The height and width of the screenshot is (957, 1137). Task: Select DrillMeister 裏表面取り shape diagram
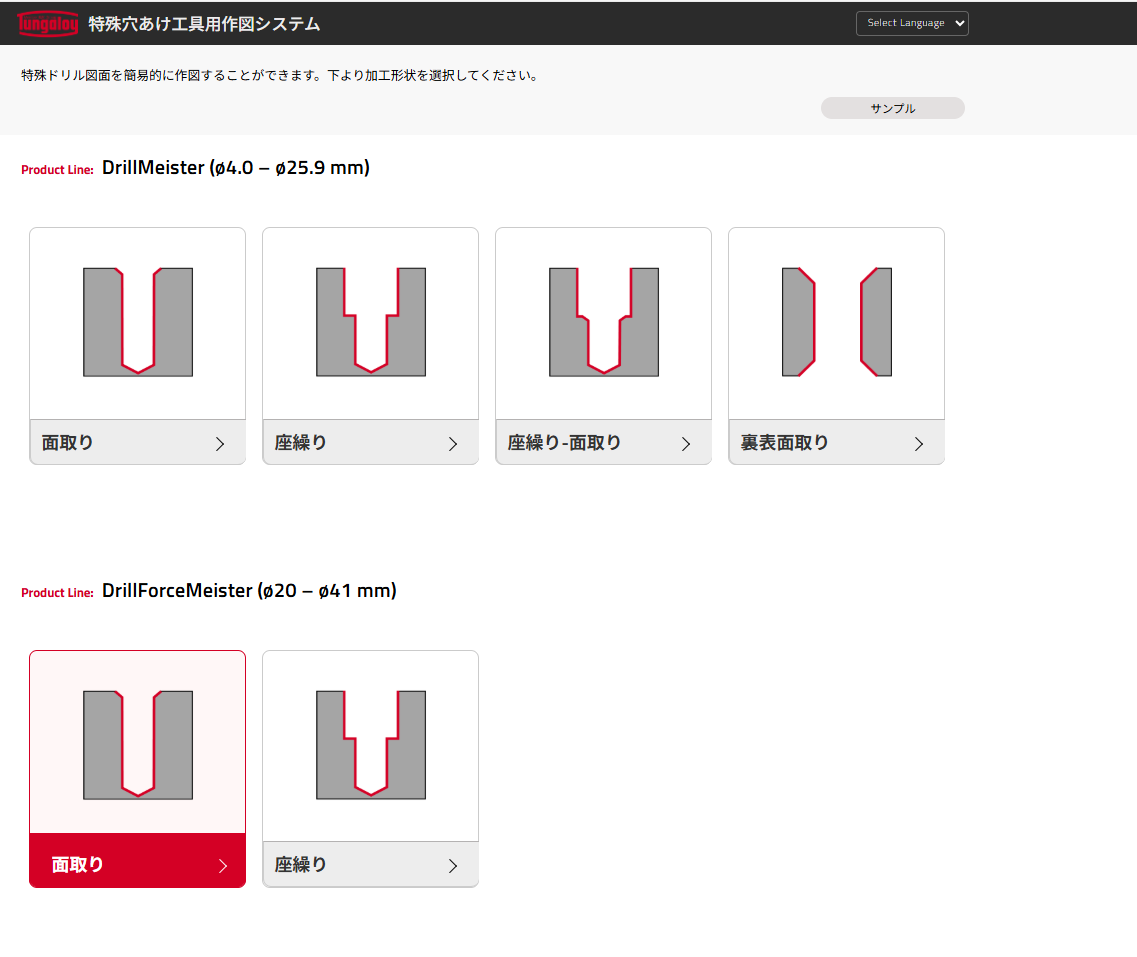click(x=837, y=321)
